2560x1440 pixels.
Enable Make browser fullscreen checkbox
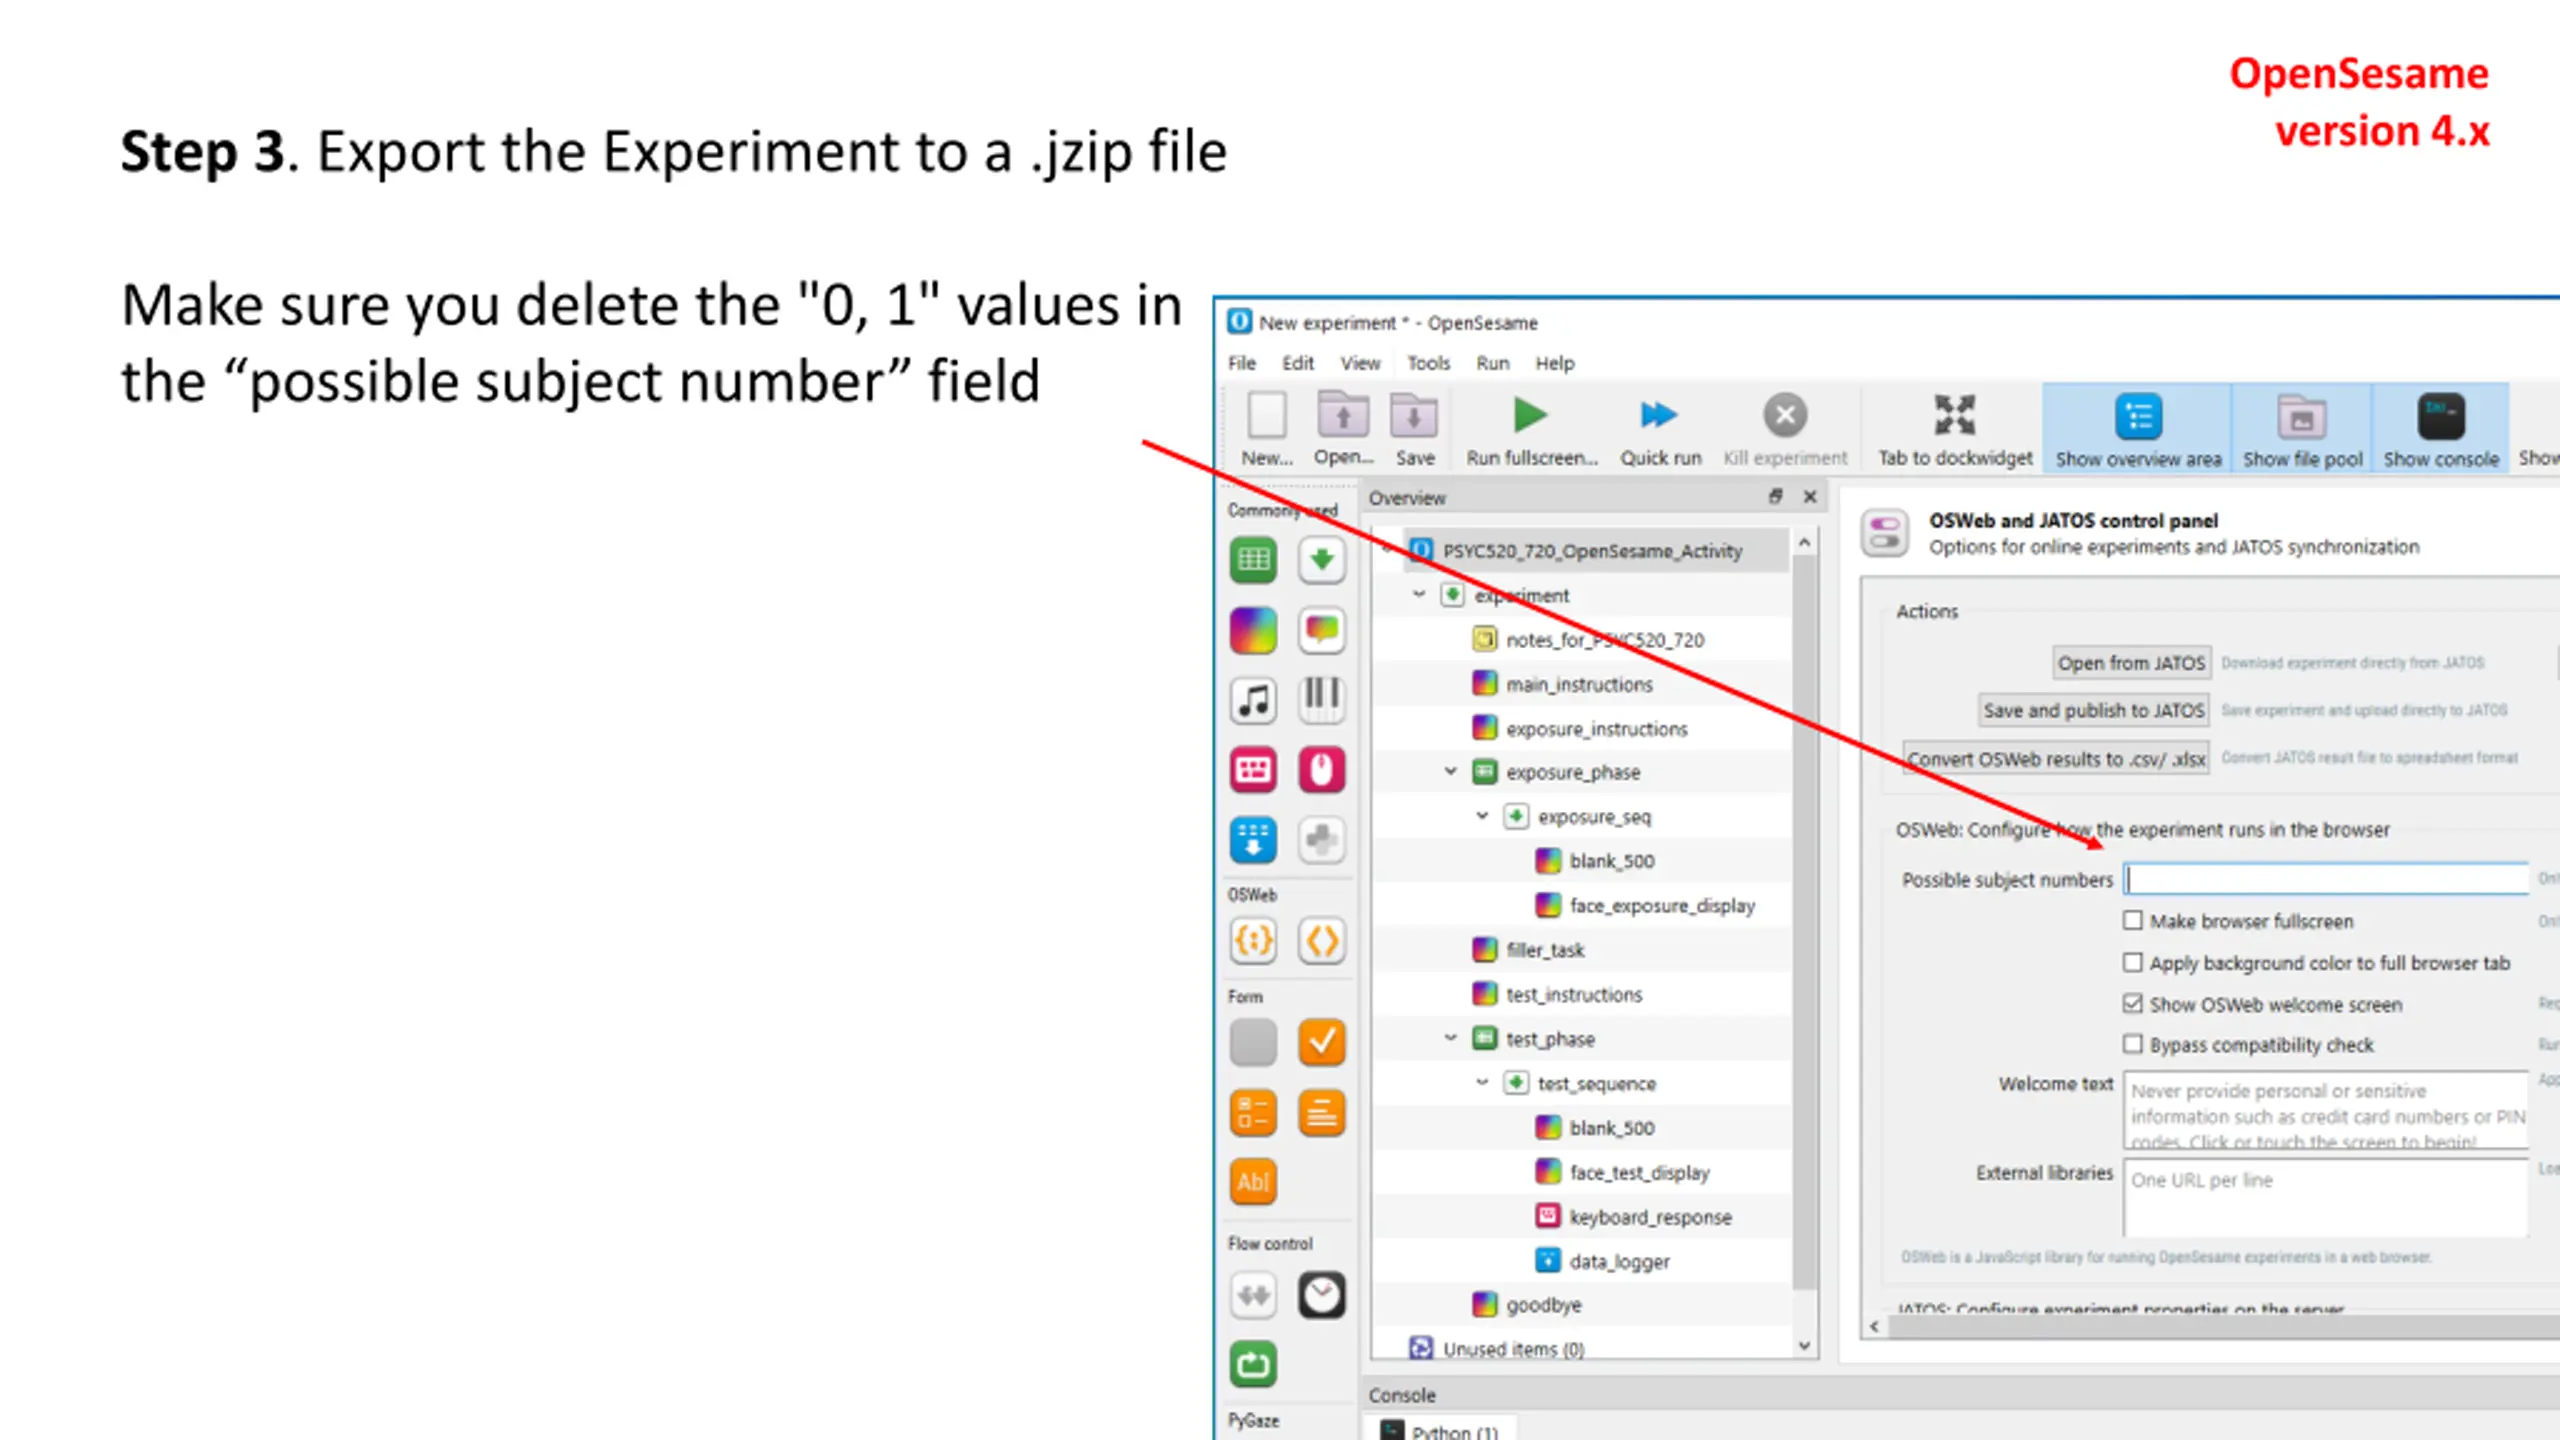point(2133,920)
